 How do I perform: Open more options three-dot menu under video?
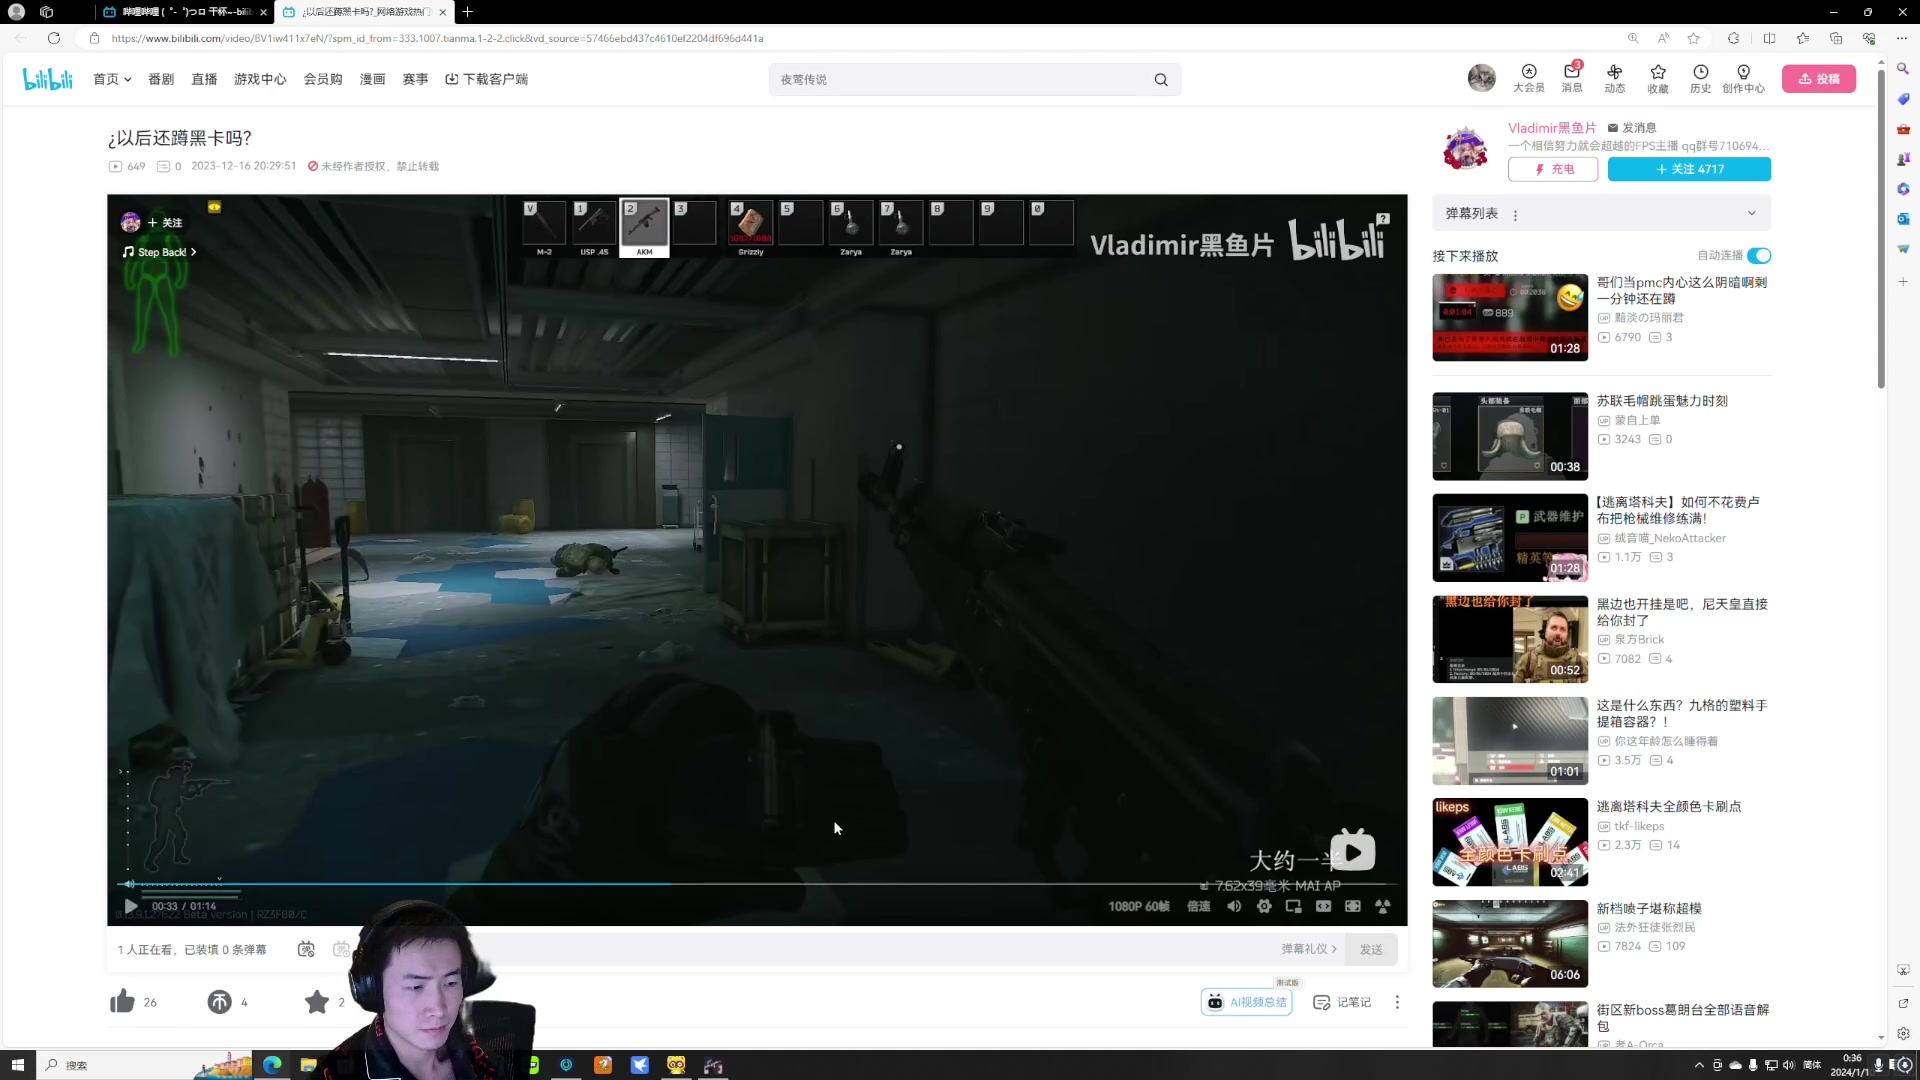click(x=1397, y=1002)
